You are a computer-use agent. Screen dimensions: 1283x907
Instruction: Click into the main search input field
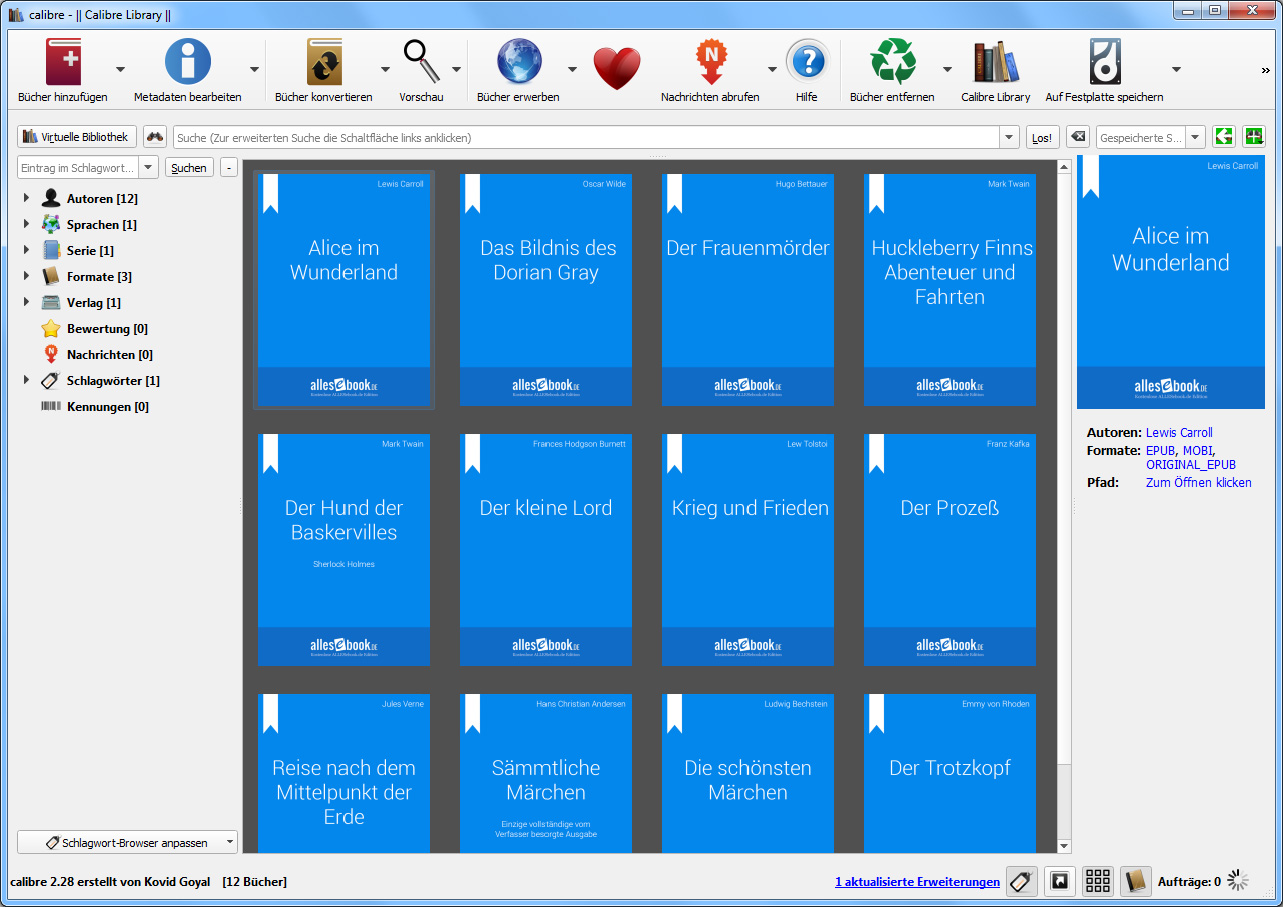[586, 137]
